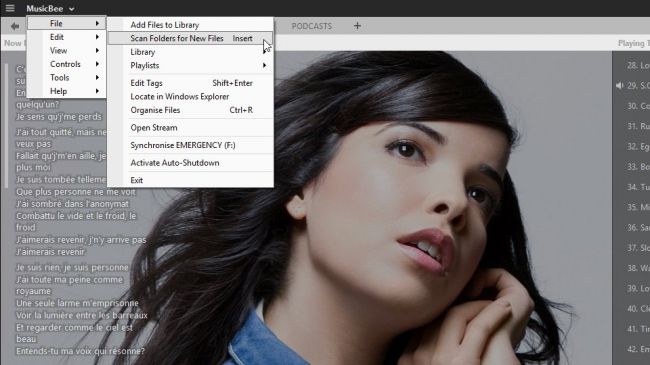Open the View menu
Viewport: 650px width, 365px height.
click(x=67, y=51)
